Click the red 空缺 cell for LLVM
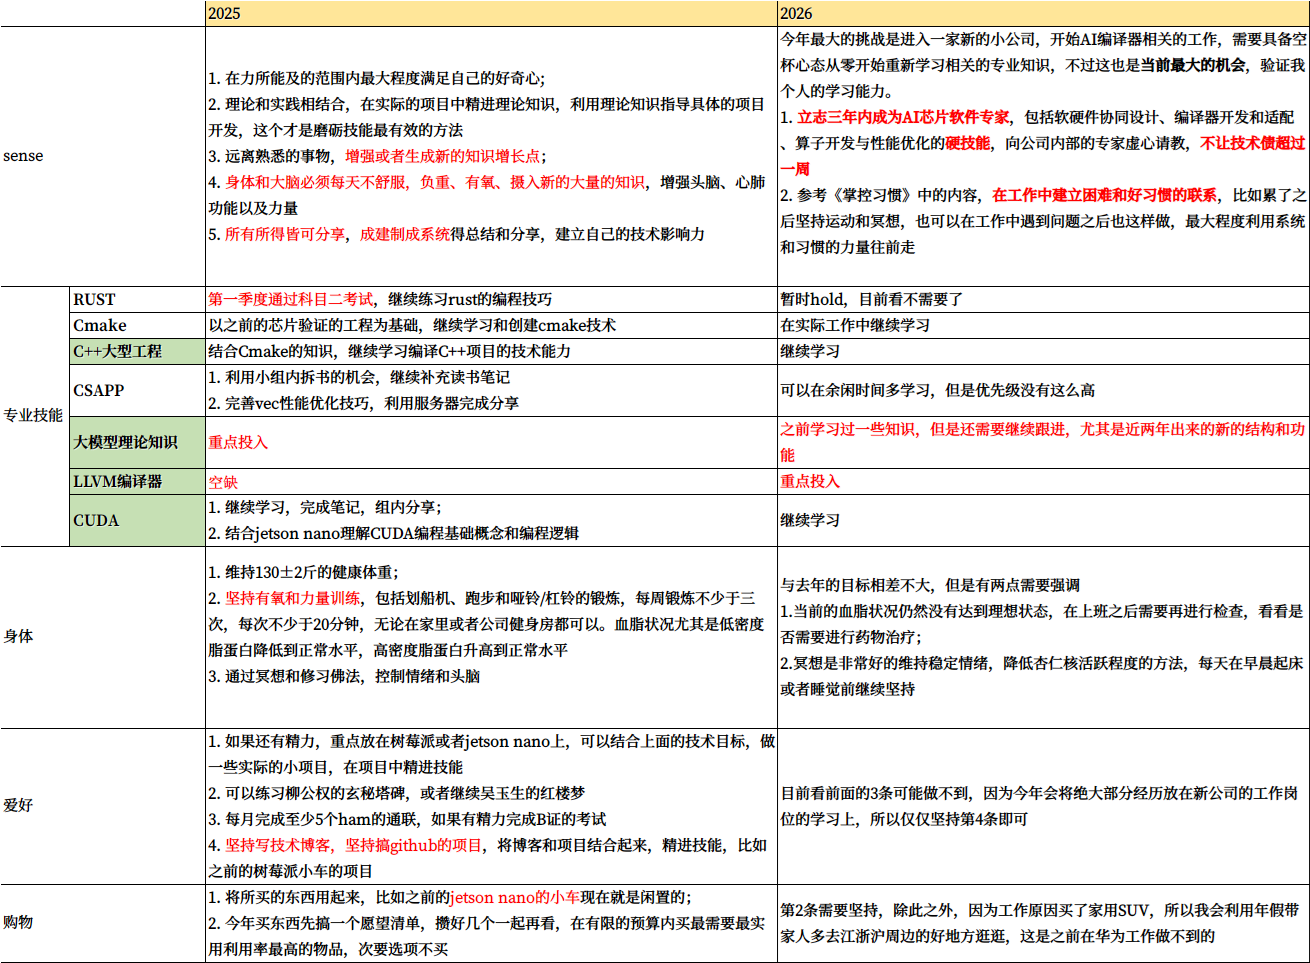Viewport: 1310px width, 963px height. [x=490, y=481]
